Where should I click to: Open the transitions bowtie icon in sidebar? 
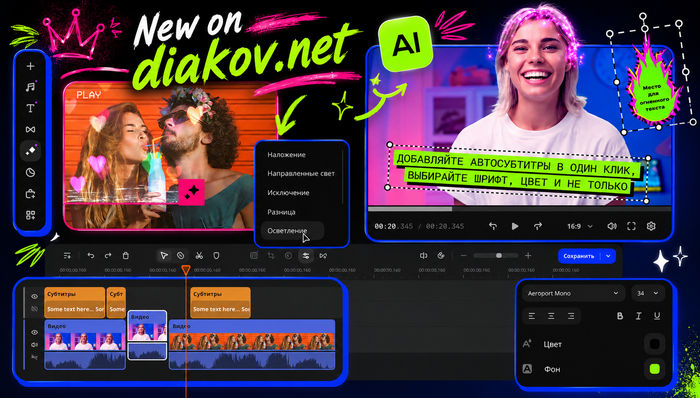[30, 129]
